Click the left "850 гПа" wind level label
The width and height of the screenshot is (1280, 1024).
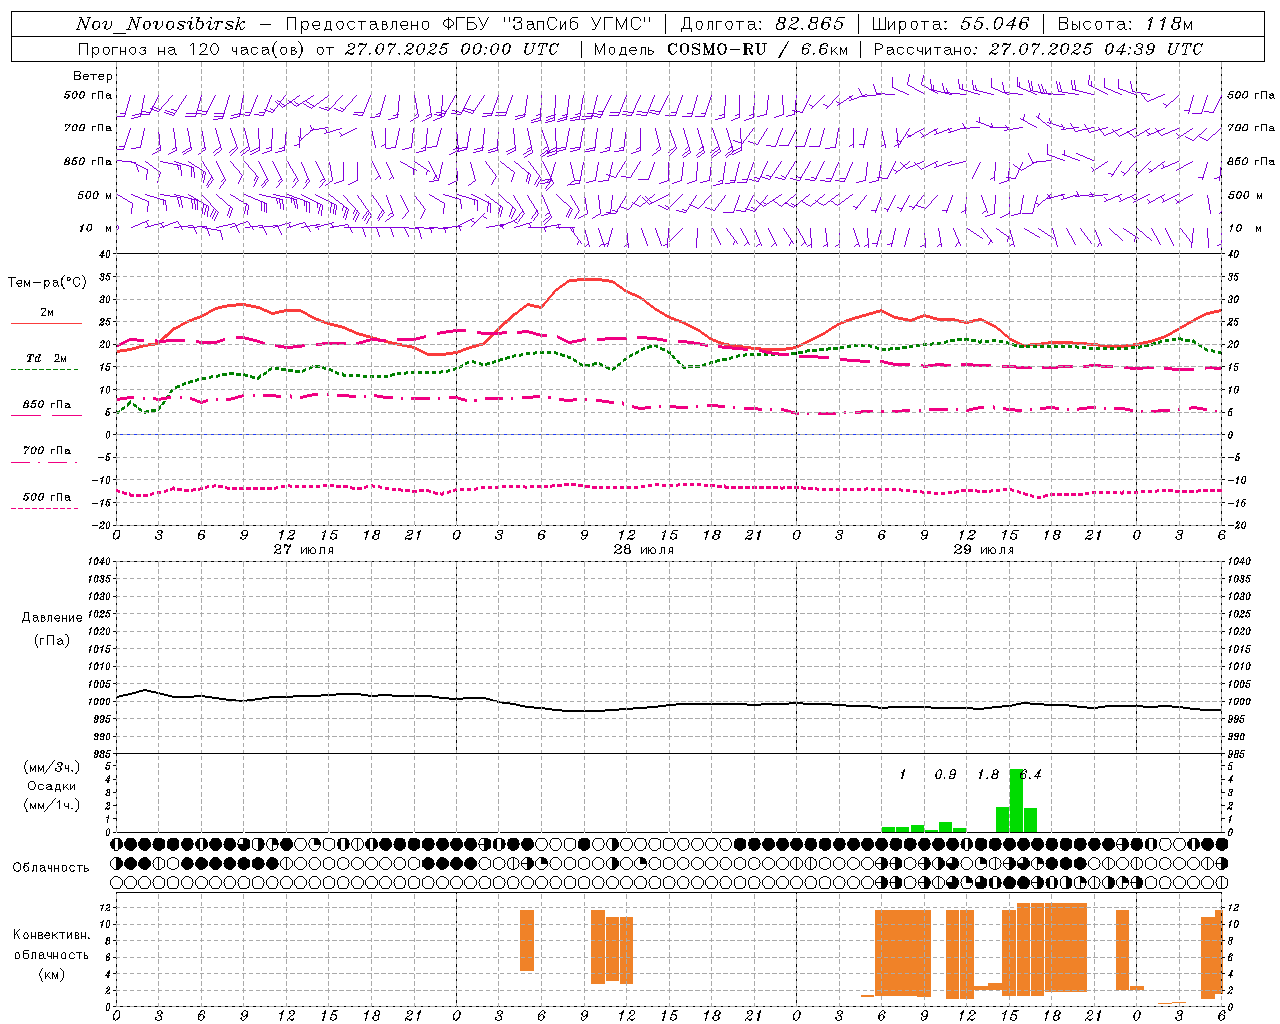(x=88, y=161)
